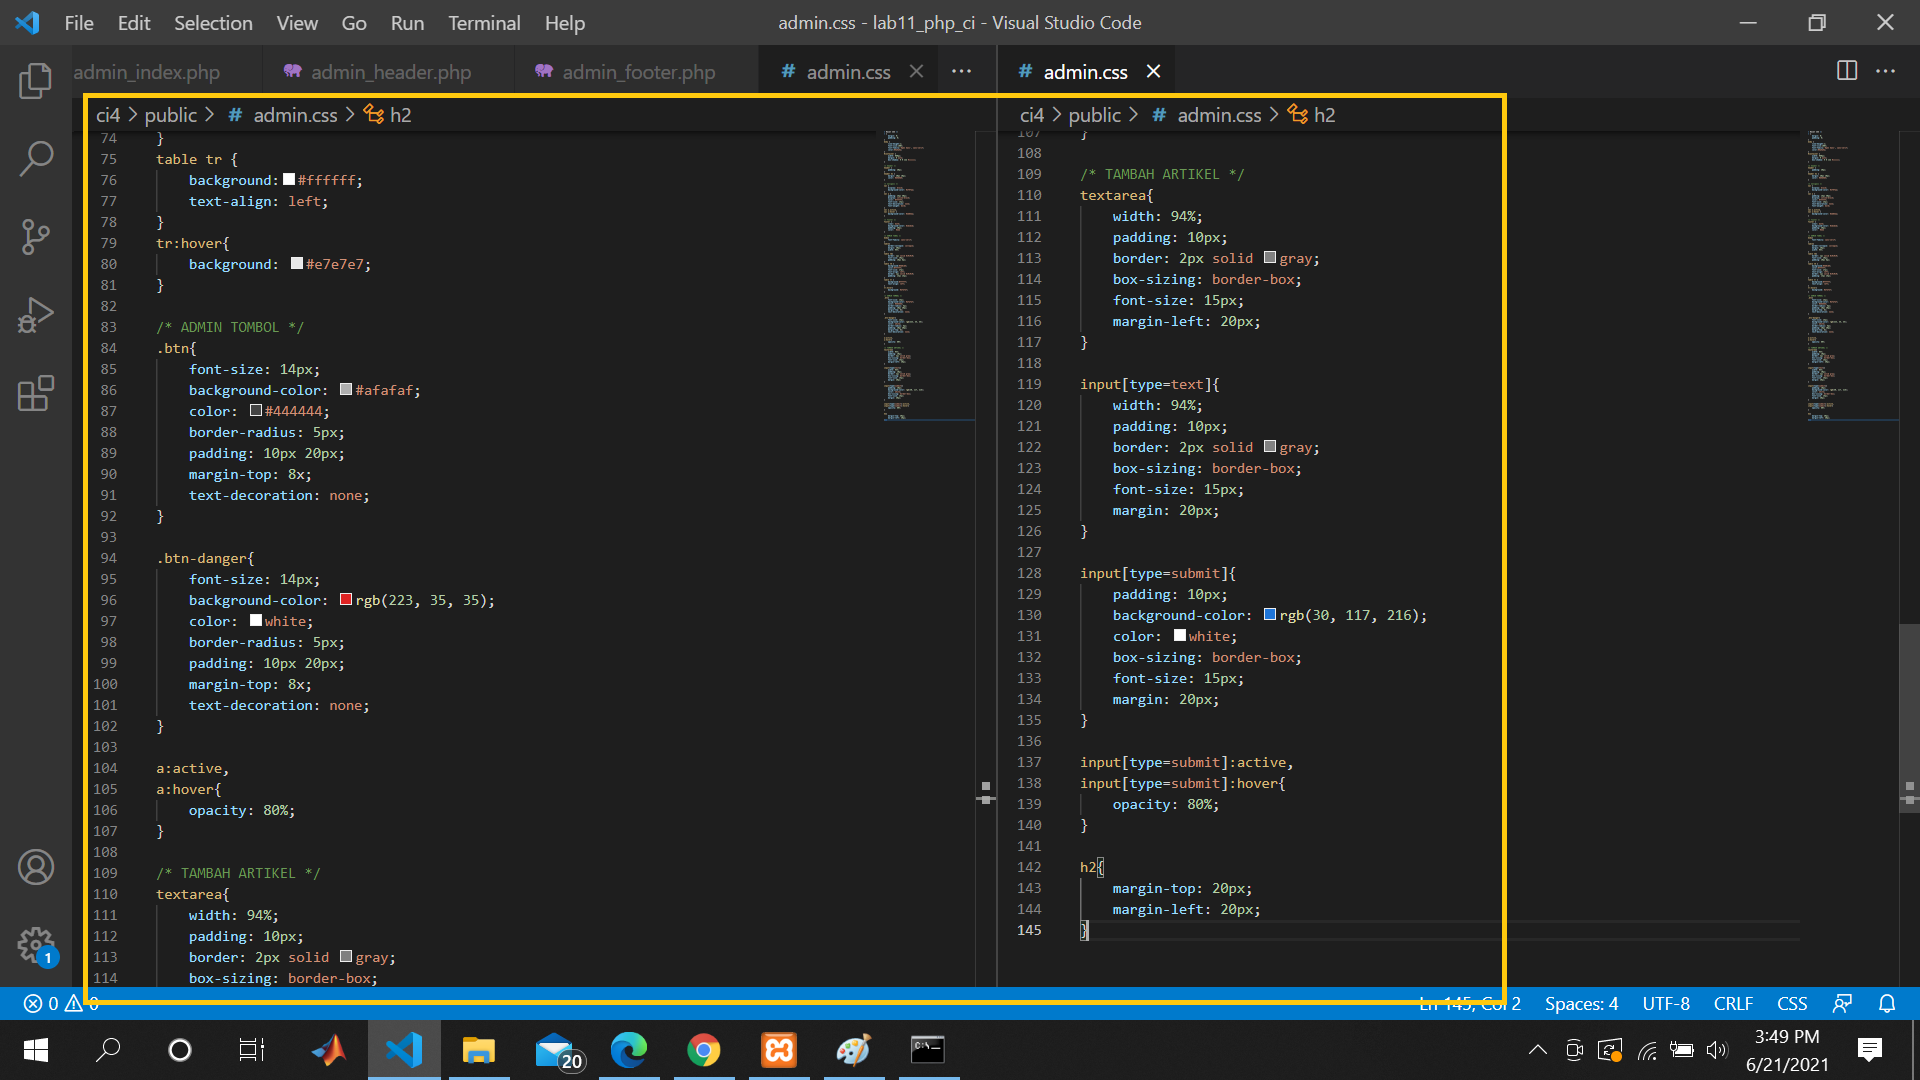This screenshot has width=1920, height=1080.
Task: Open Problems via the errors indicator
Action: pyautogui.click(x=60, y=1003)
